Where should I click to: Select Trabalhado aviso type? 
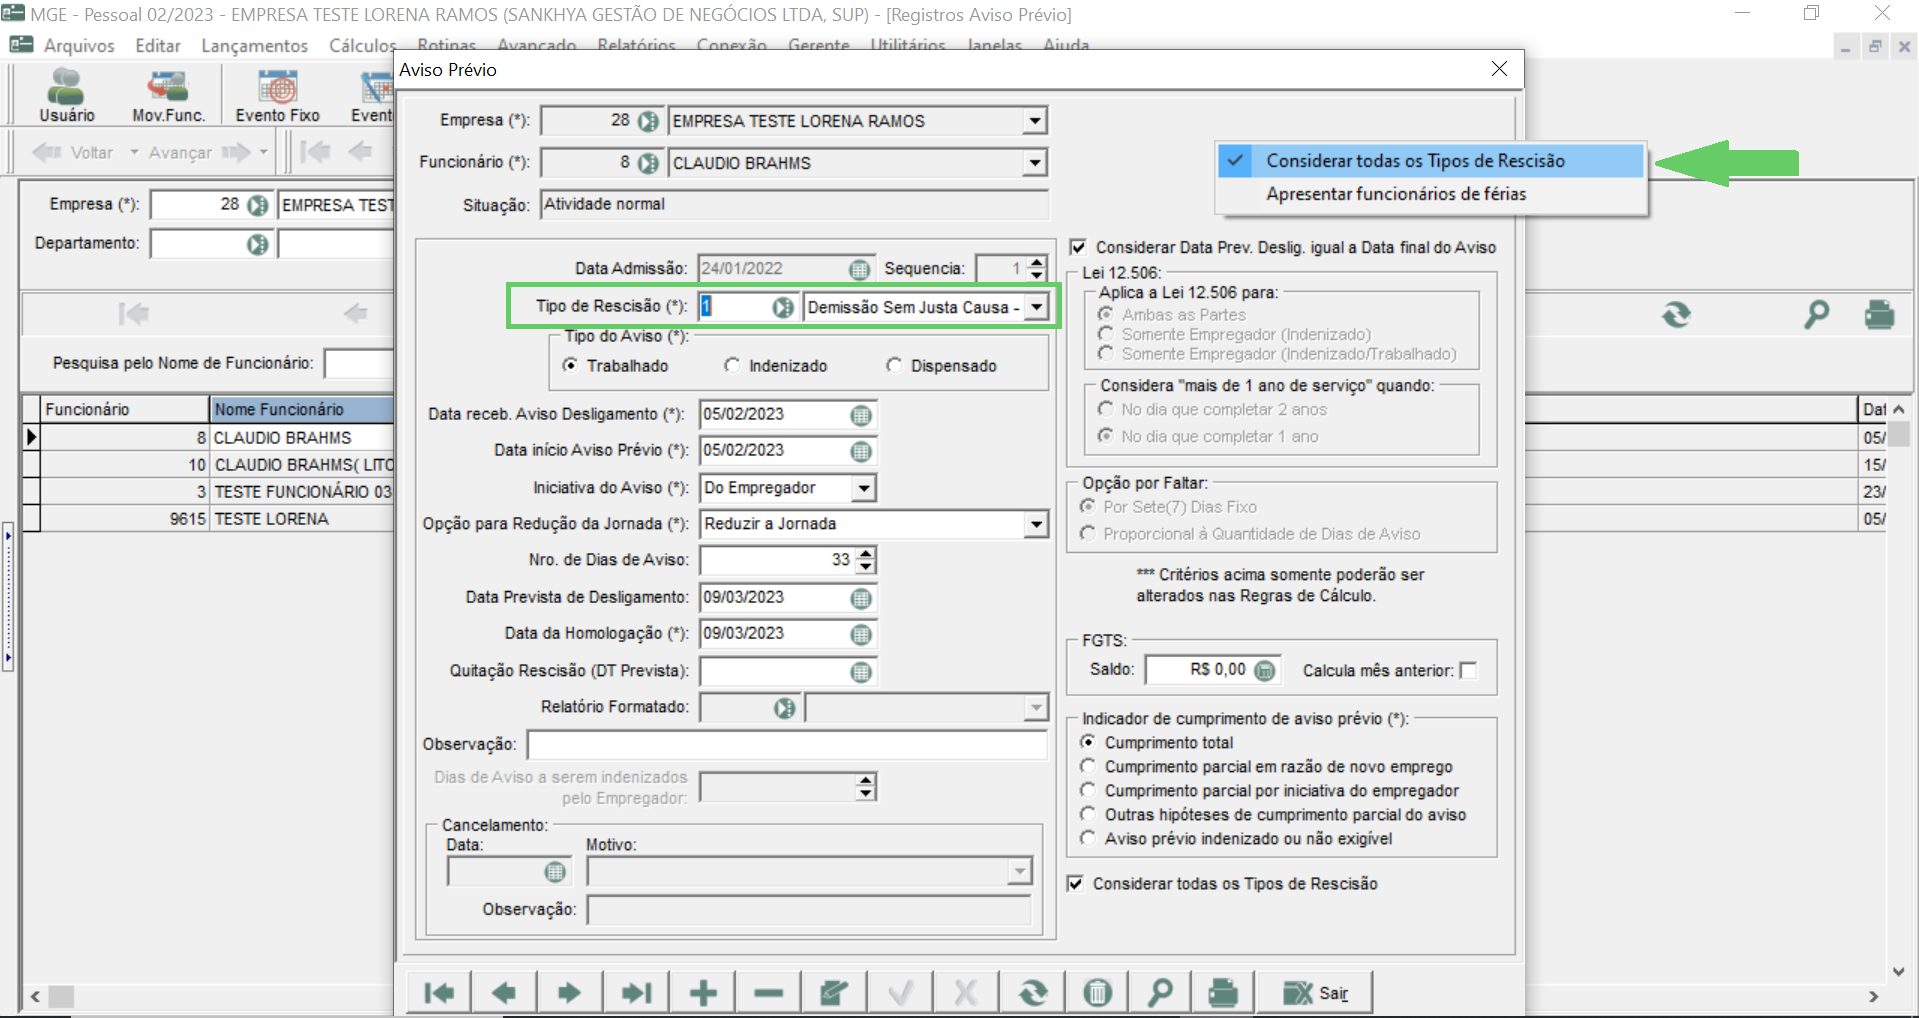point(570,365)
